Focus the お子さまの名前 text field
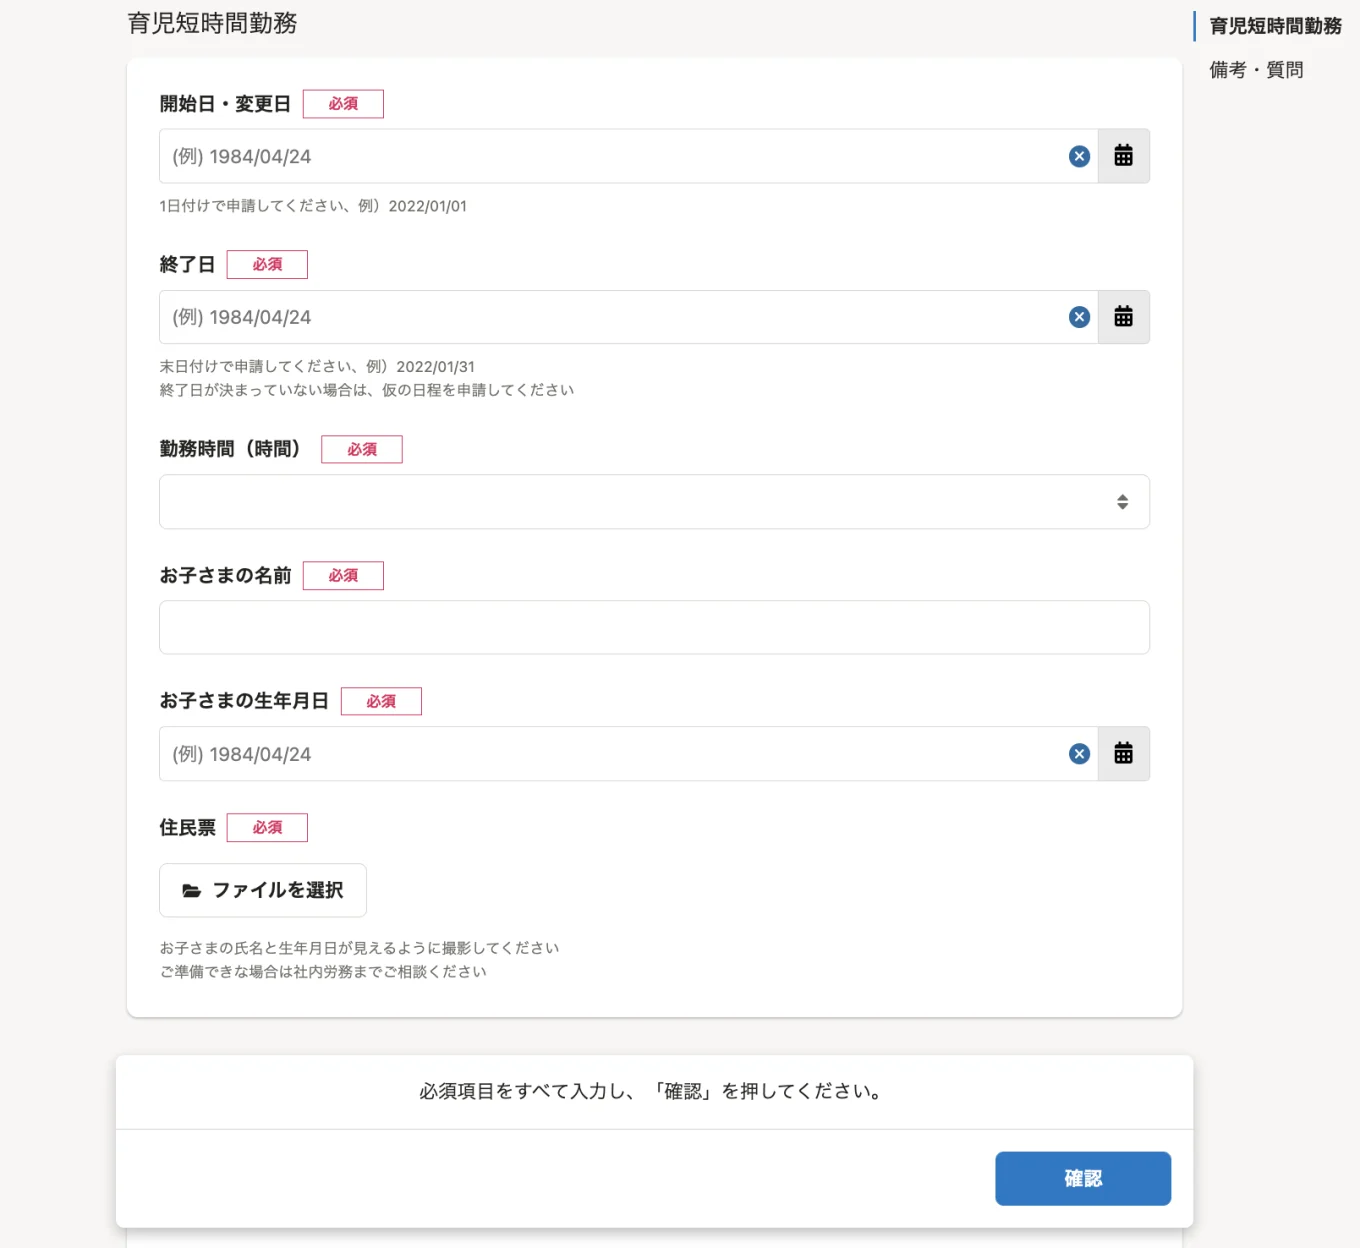Screen dimensions: 1360x1248 pyautogui.click(x=654, y=628)
